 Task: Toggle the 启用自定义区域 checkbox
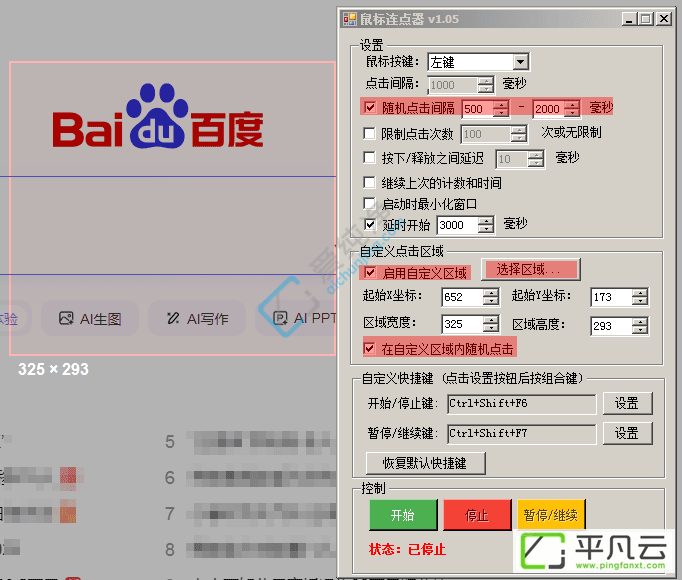370,273
